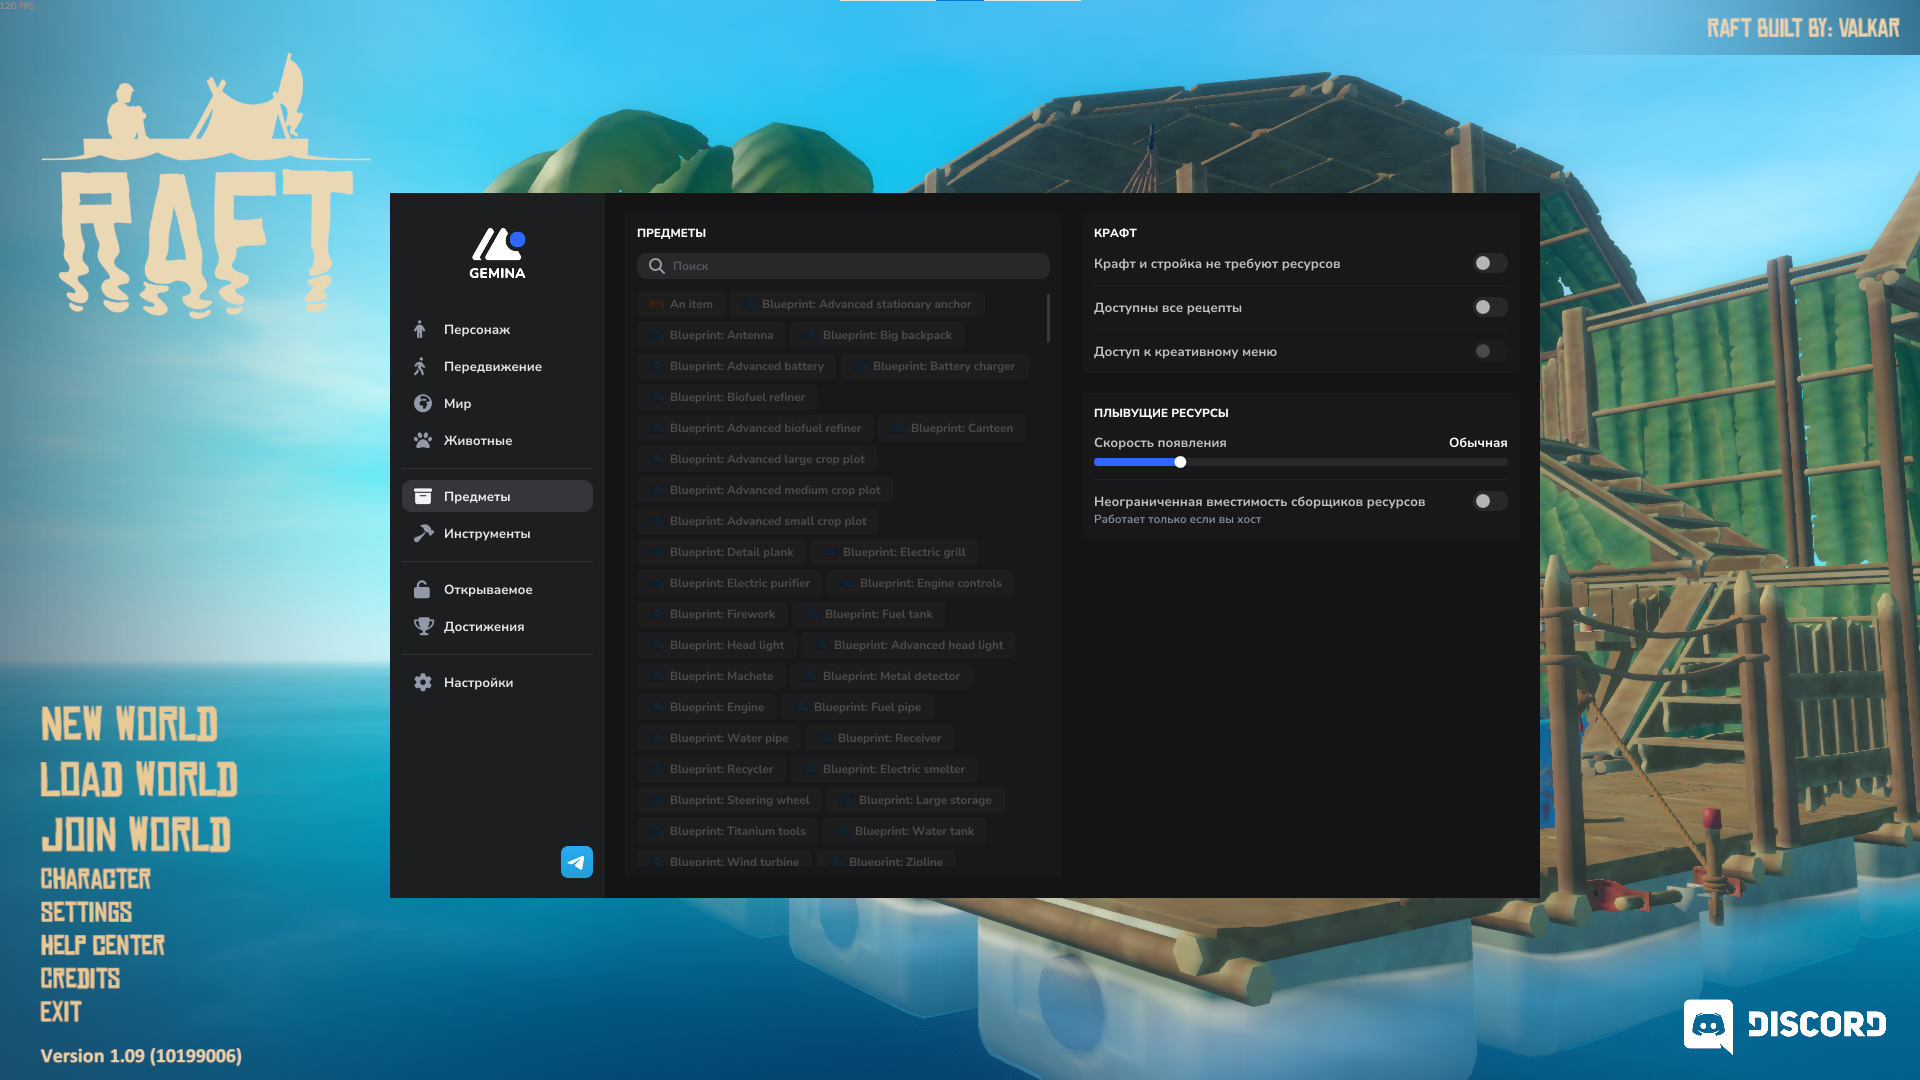
Task: Click the Инструменты hammer icon
Action: pos(422,533)
